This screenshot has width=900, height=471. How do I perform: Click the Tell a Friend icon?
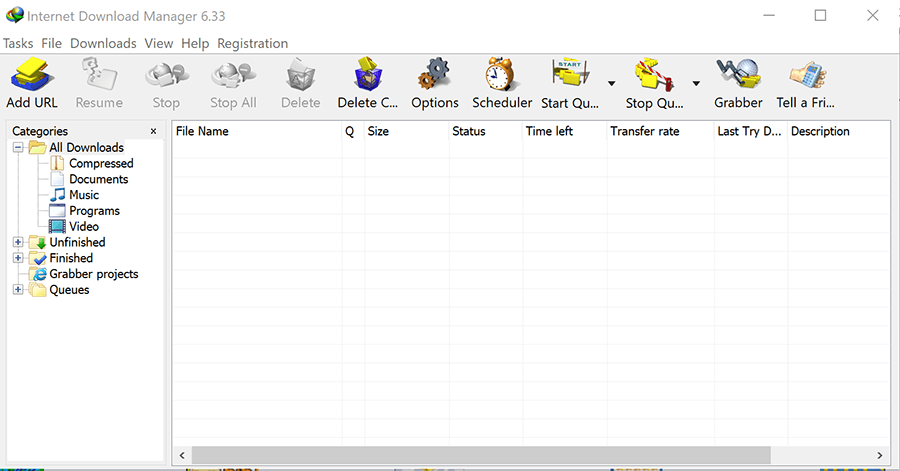click(x=807, y=75)
